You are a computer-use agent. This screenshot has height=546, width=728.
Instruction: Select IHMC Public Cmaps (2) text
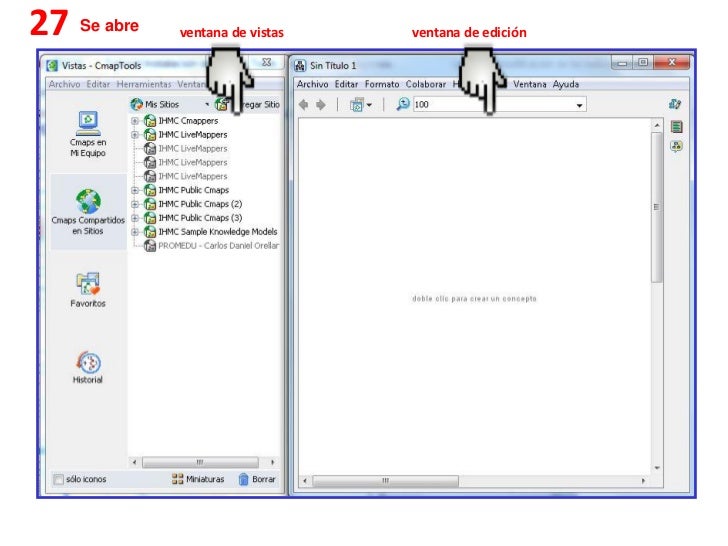pyautogui.click(x=200, y=204)
